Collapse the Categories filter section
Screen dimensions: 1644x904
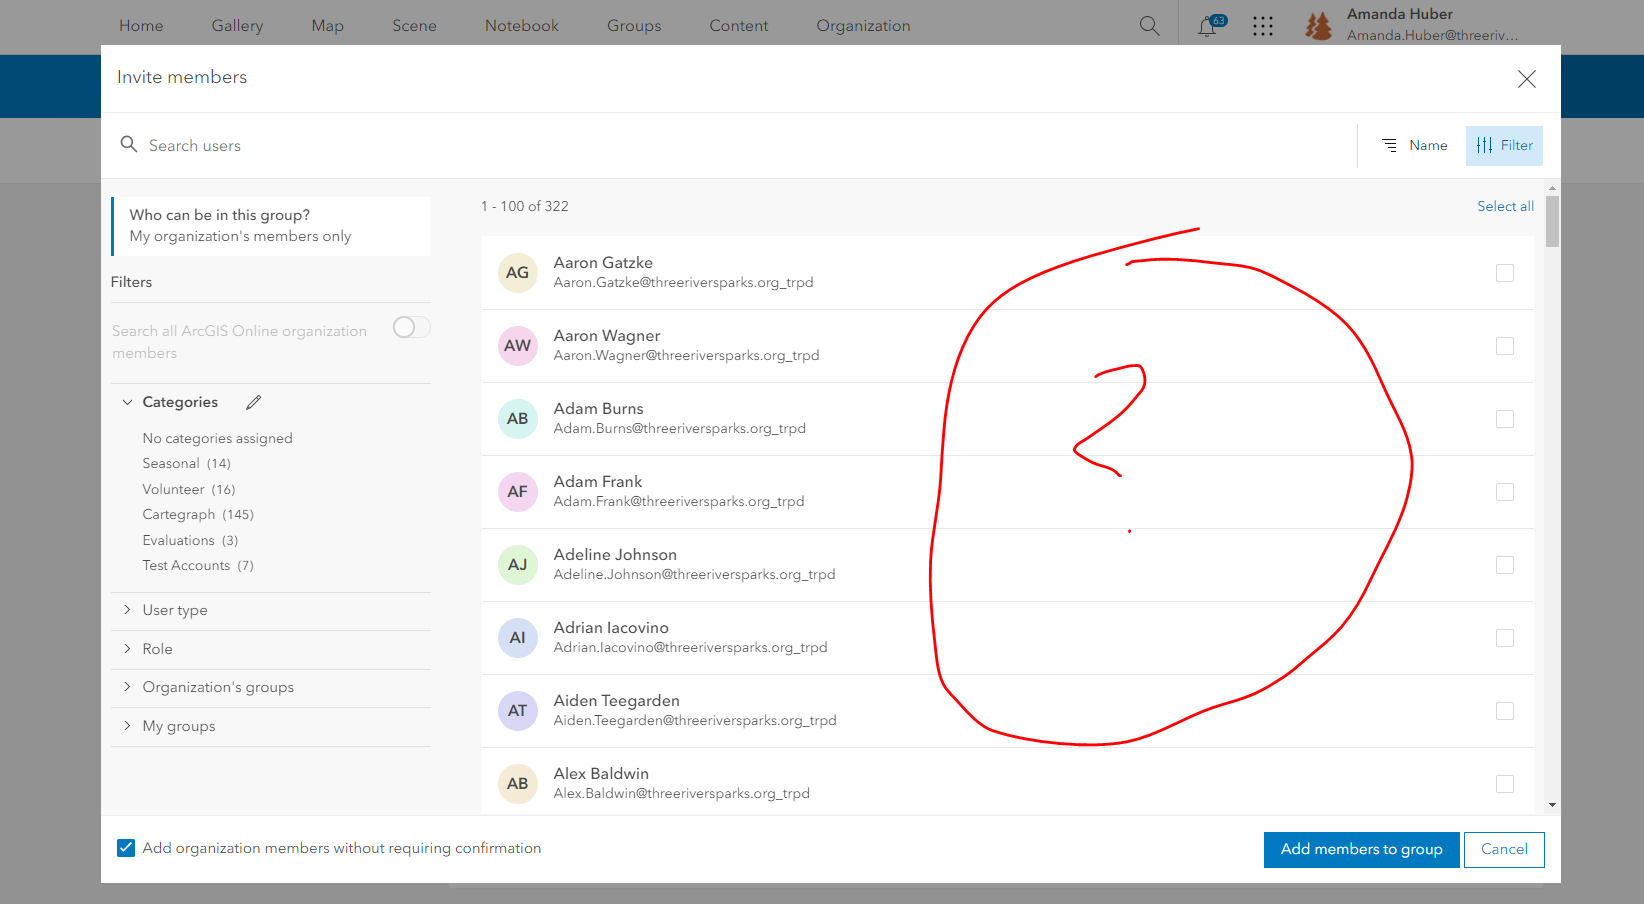pos(127,402)
